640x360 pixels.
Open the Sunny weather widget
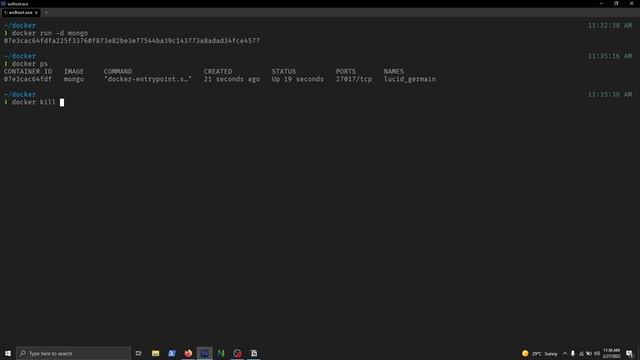coord(540,353)
